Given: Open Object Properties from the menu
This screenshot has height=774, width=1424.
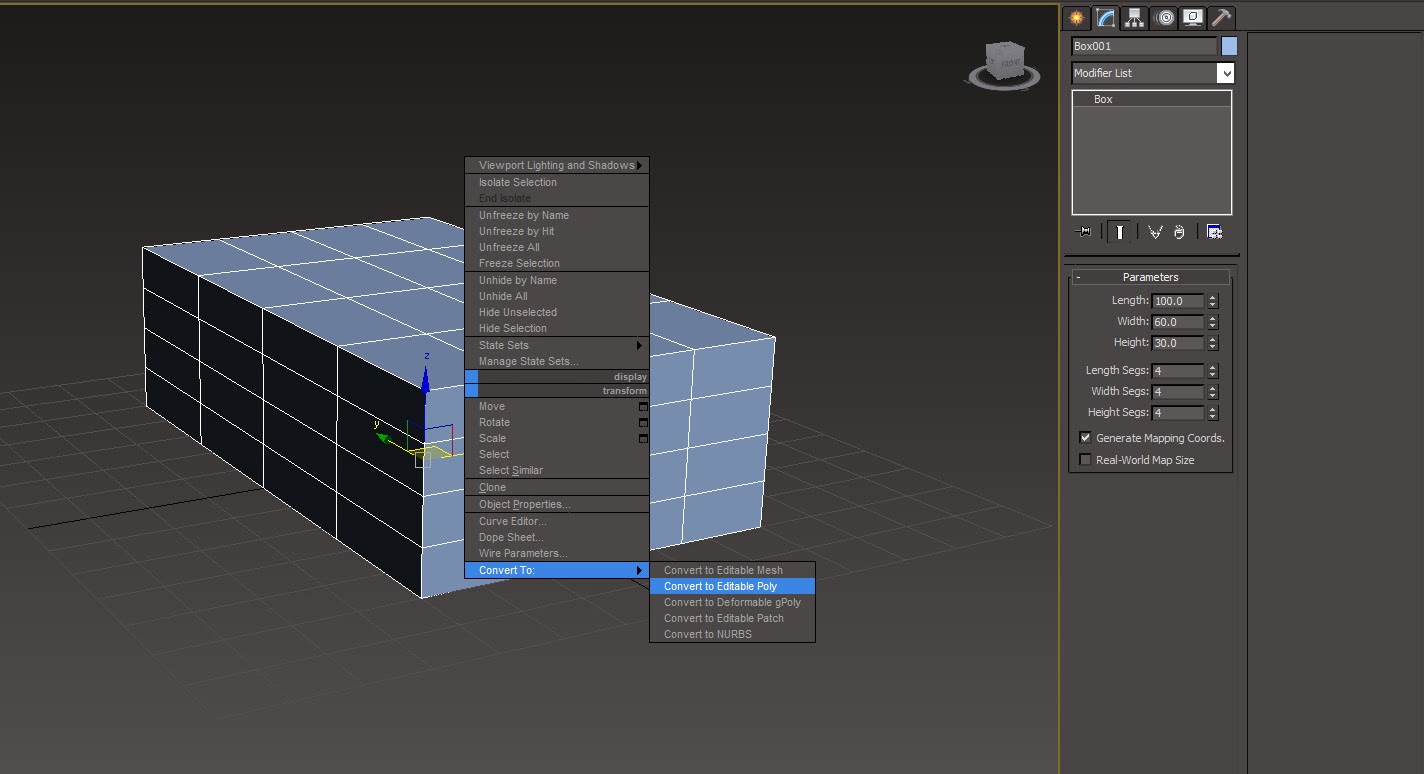Looking at the screenshot, I should (527, 504).
